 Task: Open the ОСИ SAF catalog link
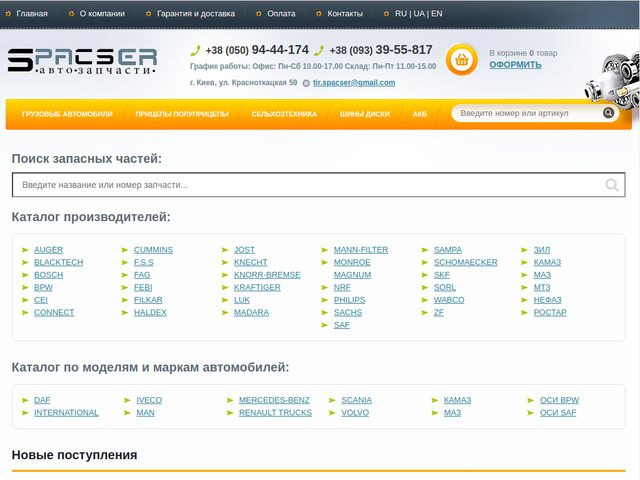558,413
